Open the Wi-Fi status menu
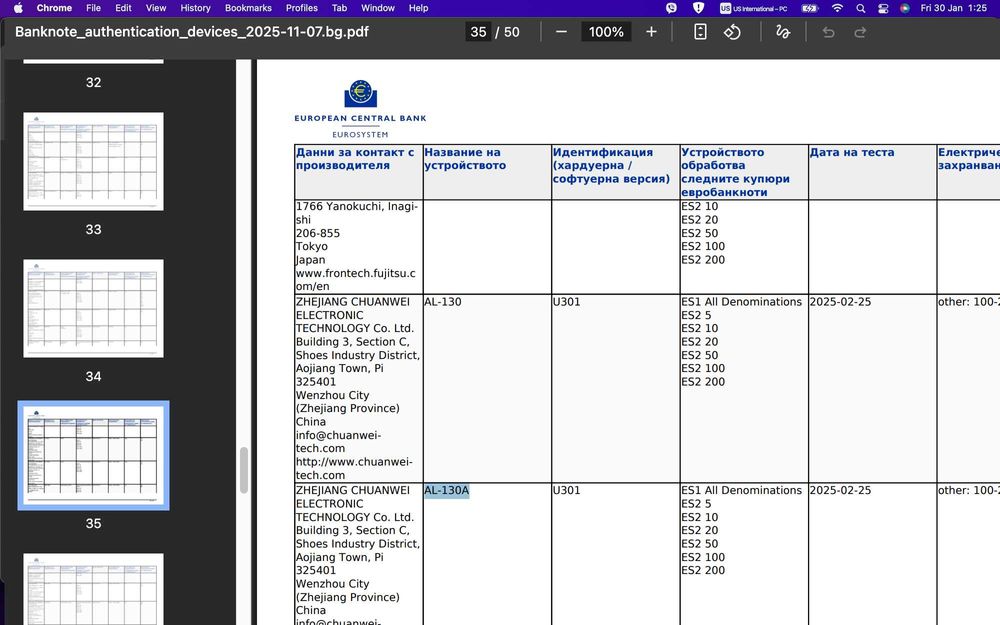This screenshot has height=625, width=1000. [837, 8]
